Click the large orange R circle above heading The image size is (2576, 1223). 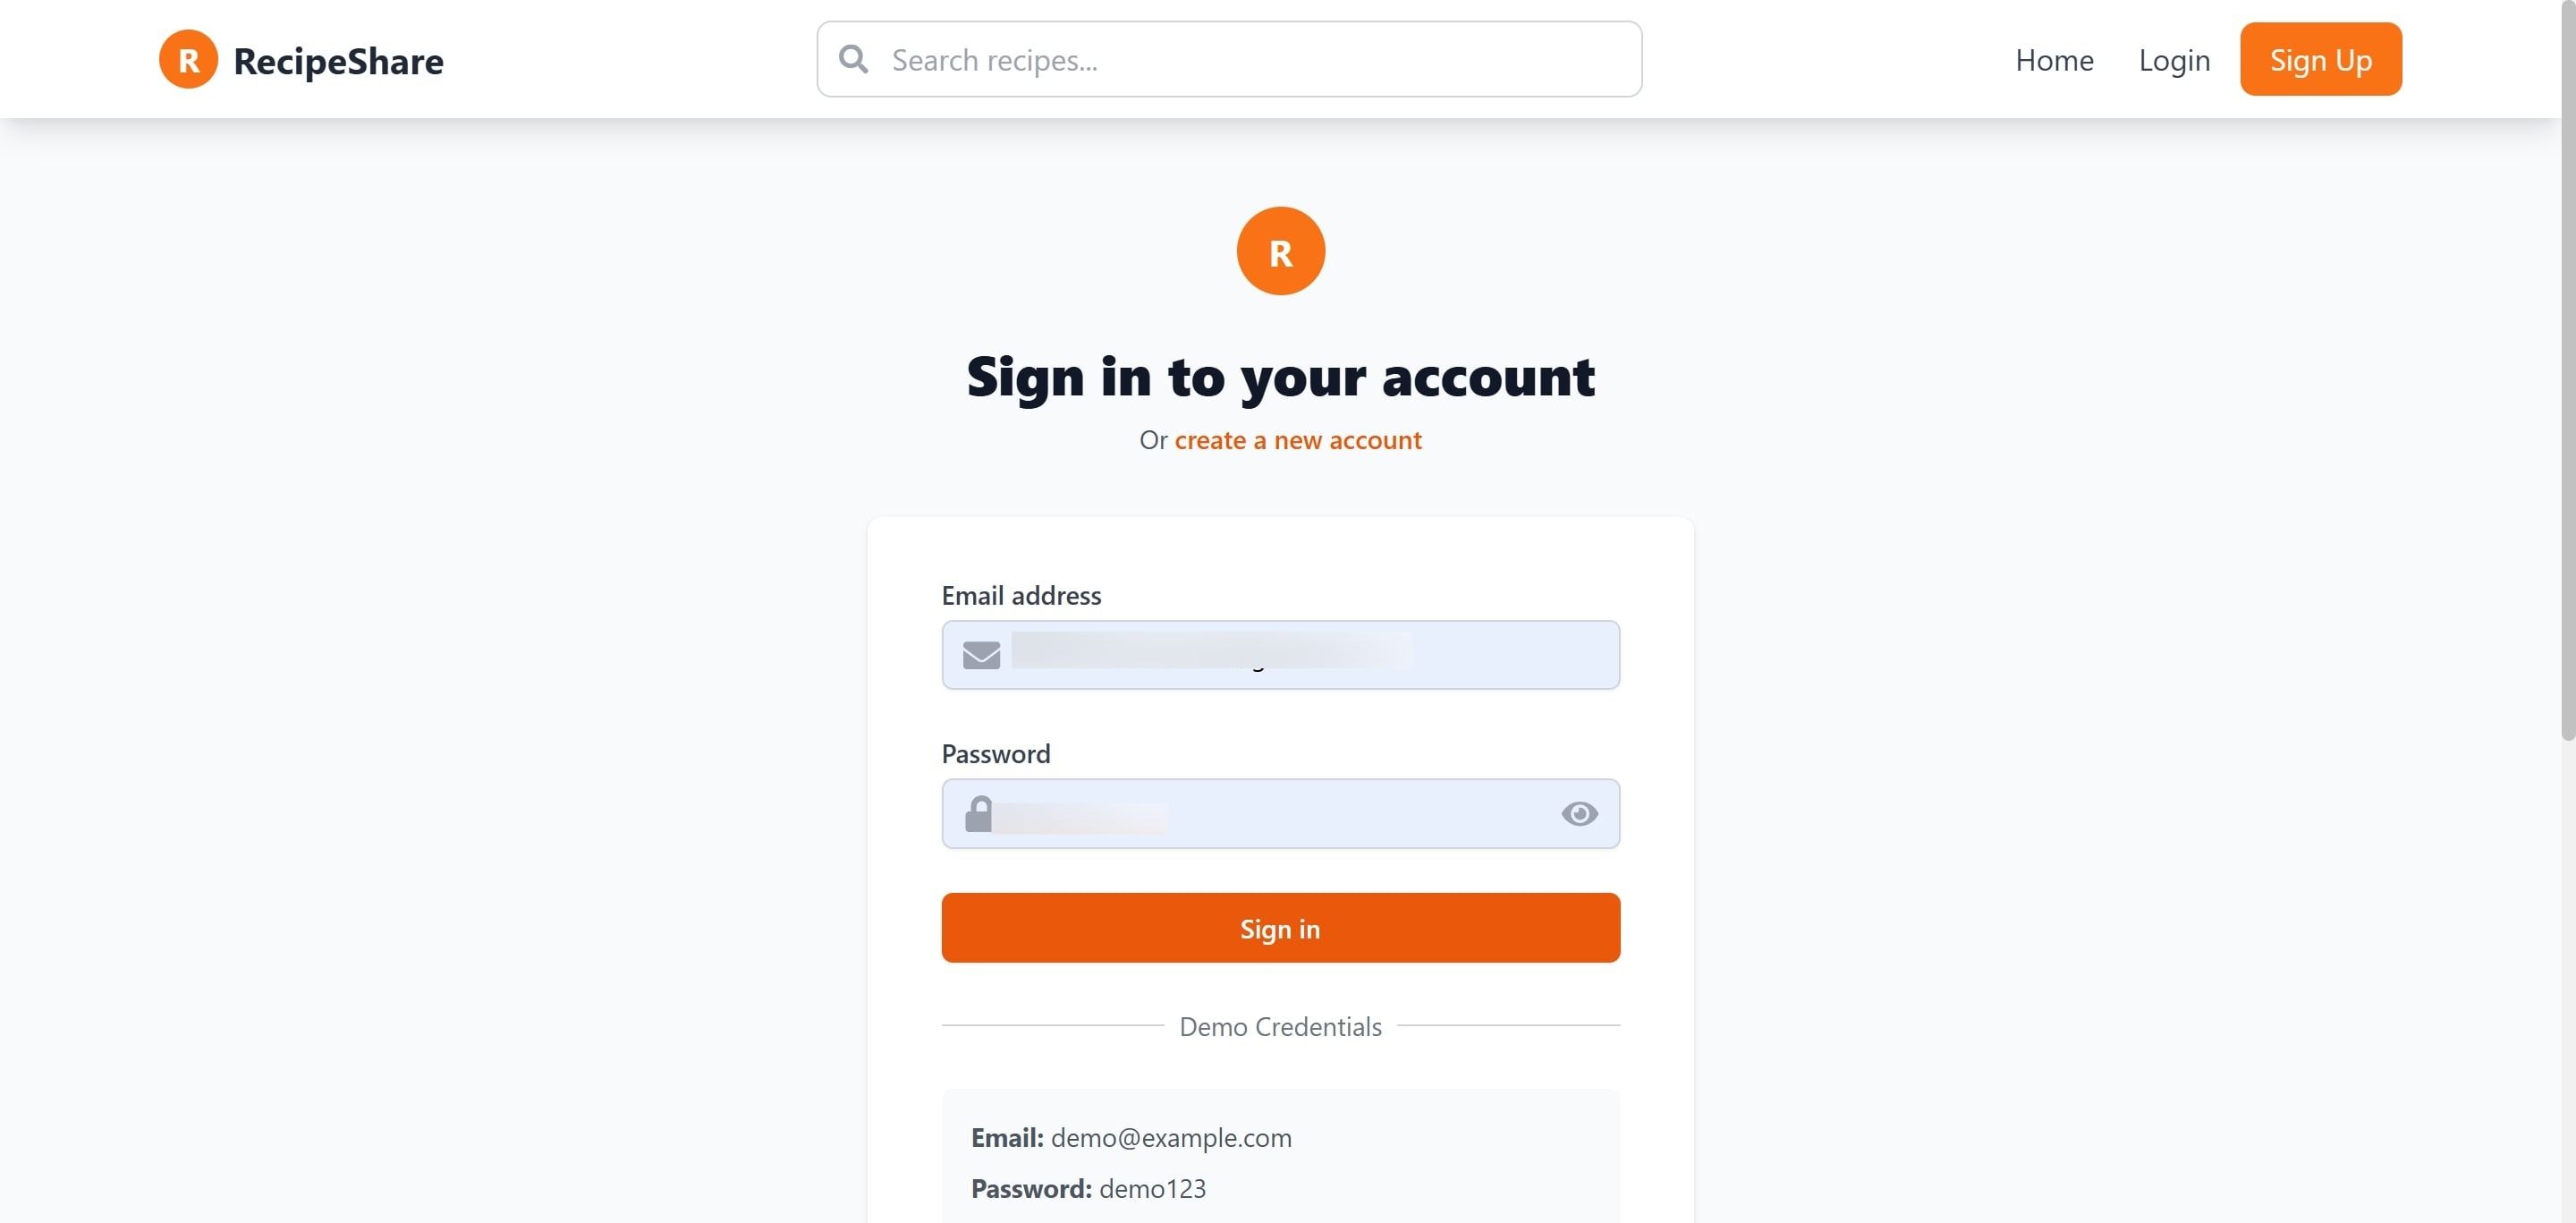coord(1280,251)
